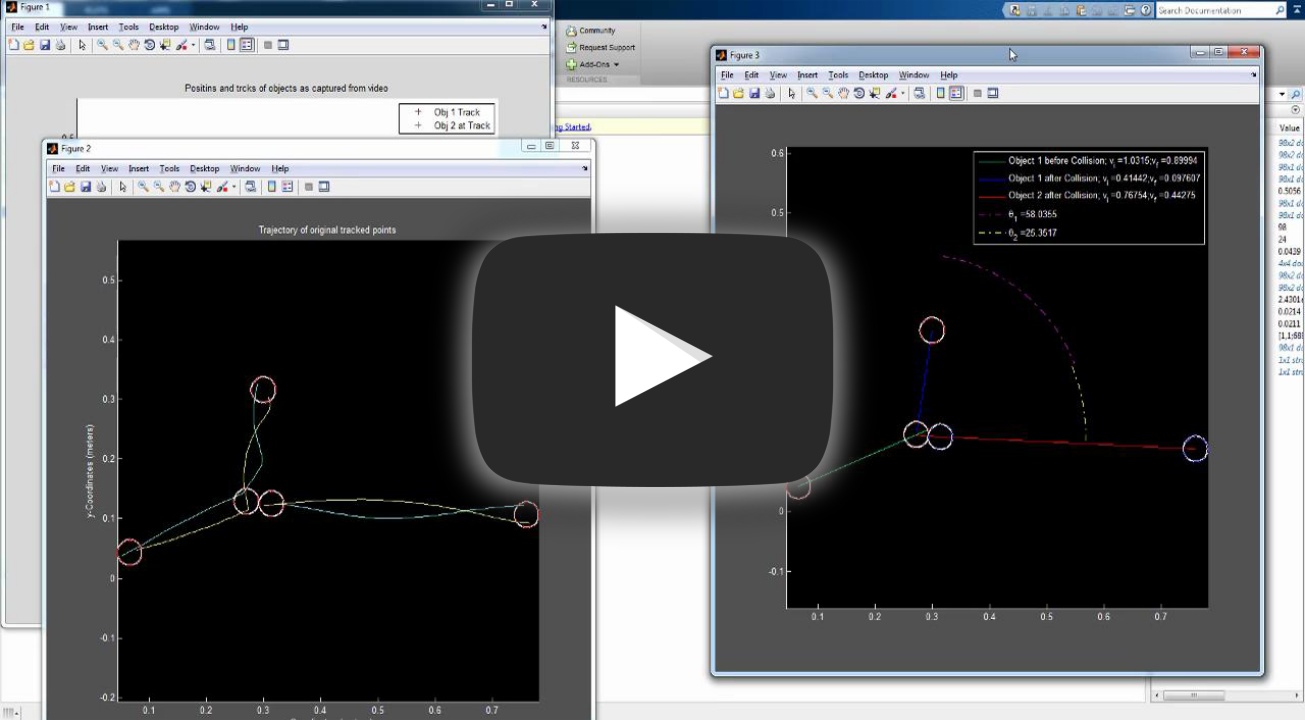Screen dimensions: 1305x720
Task: Activate Zoom Out tool in Figure 1
Action: pos(118,45)
